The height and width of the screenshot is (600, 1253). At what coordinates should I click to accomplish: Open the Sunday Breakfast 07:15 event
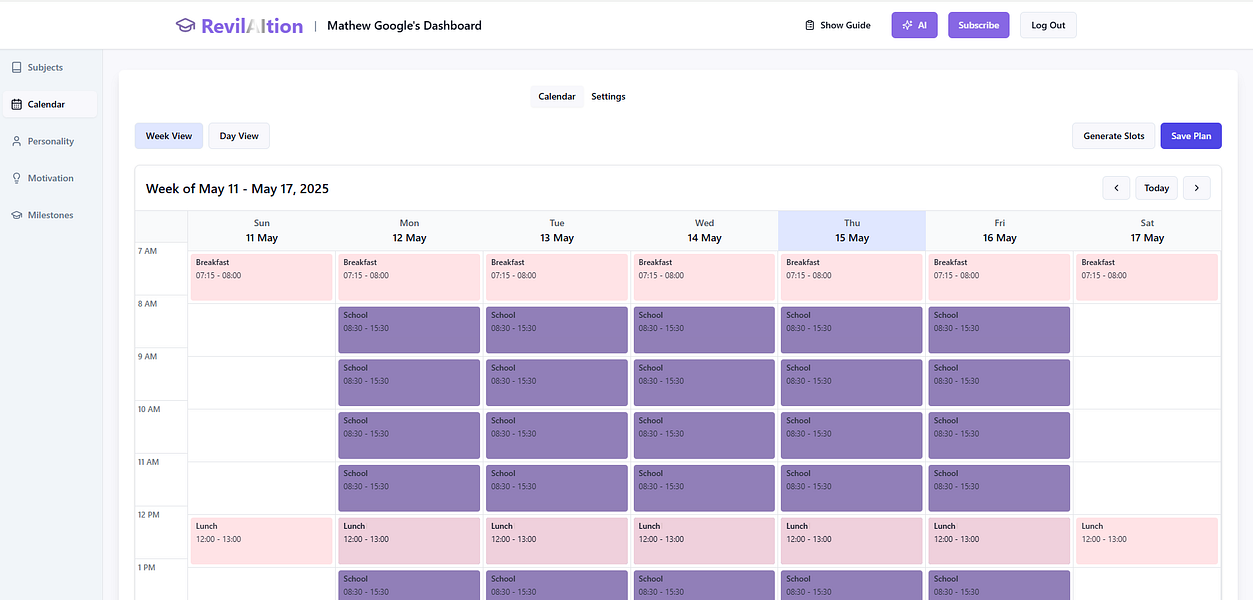(262, 277)
